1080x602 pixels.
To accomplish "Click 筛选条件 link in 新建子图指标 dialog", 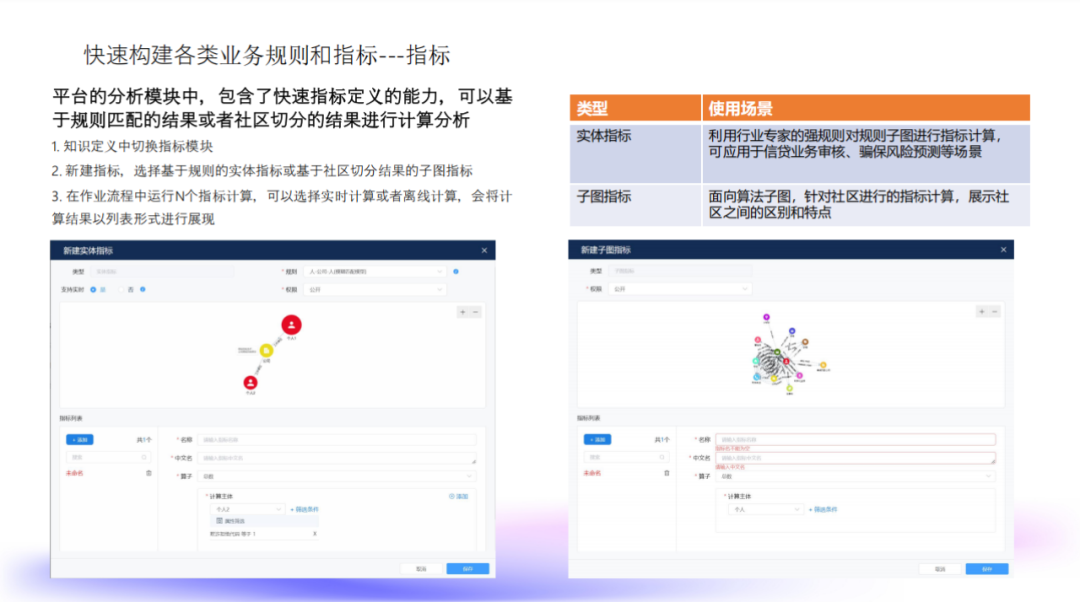I will [823, 509].
